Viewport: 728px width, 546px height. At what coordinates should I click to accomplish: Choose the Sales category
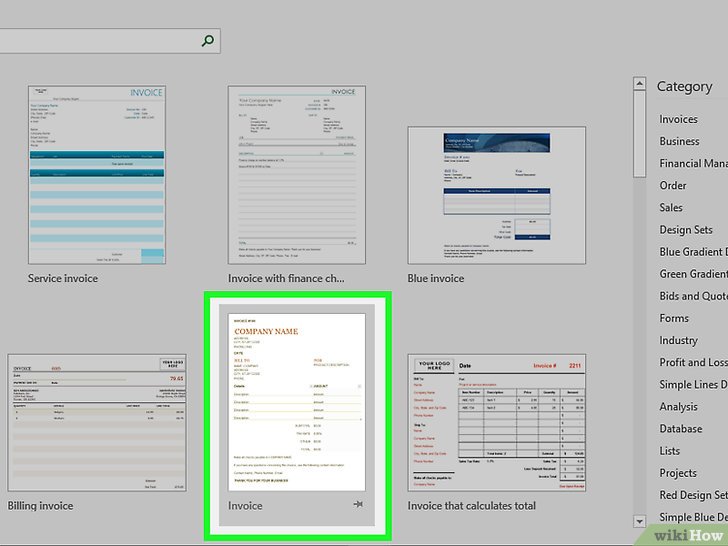pos(671,207)
